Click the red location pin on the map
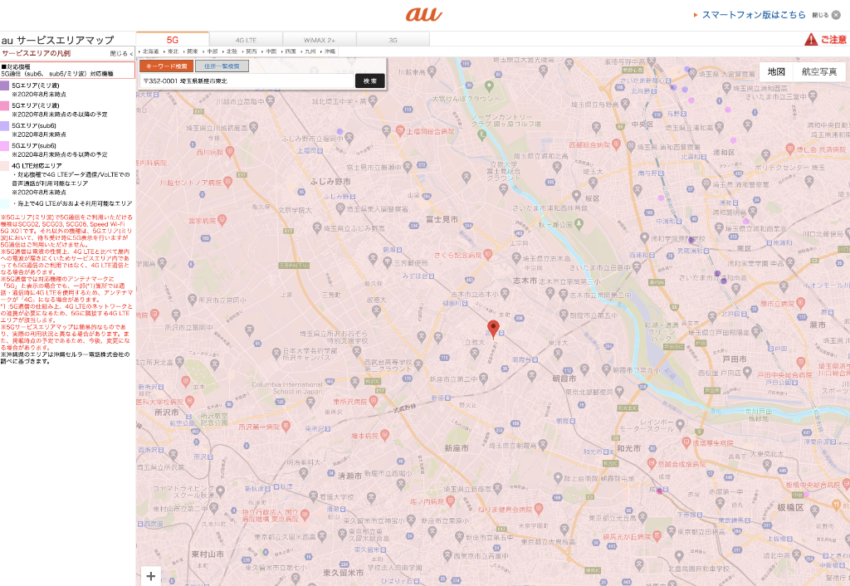This screenshot has height=586, width=850. tap(492, 329)
